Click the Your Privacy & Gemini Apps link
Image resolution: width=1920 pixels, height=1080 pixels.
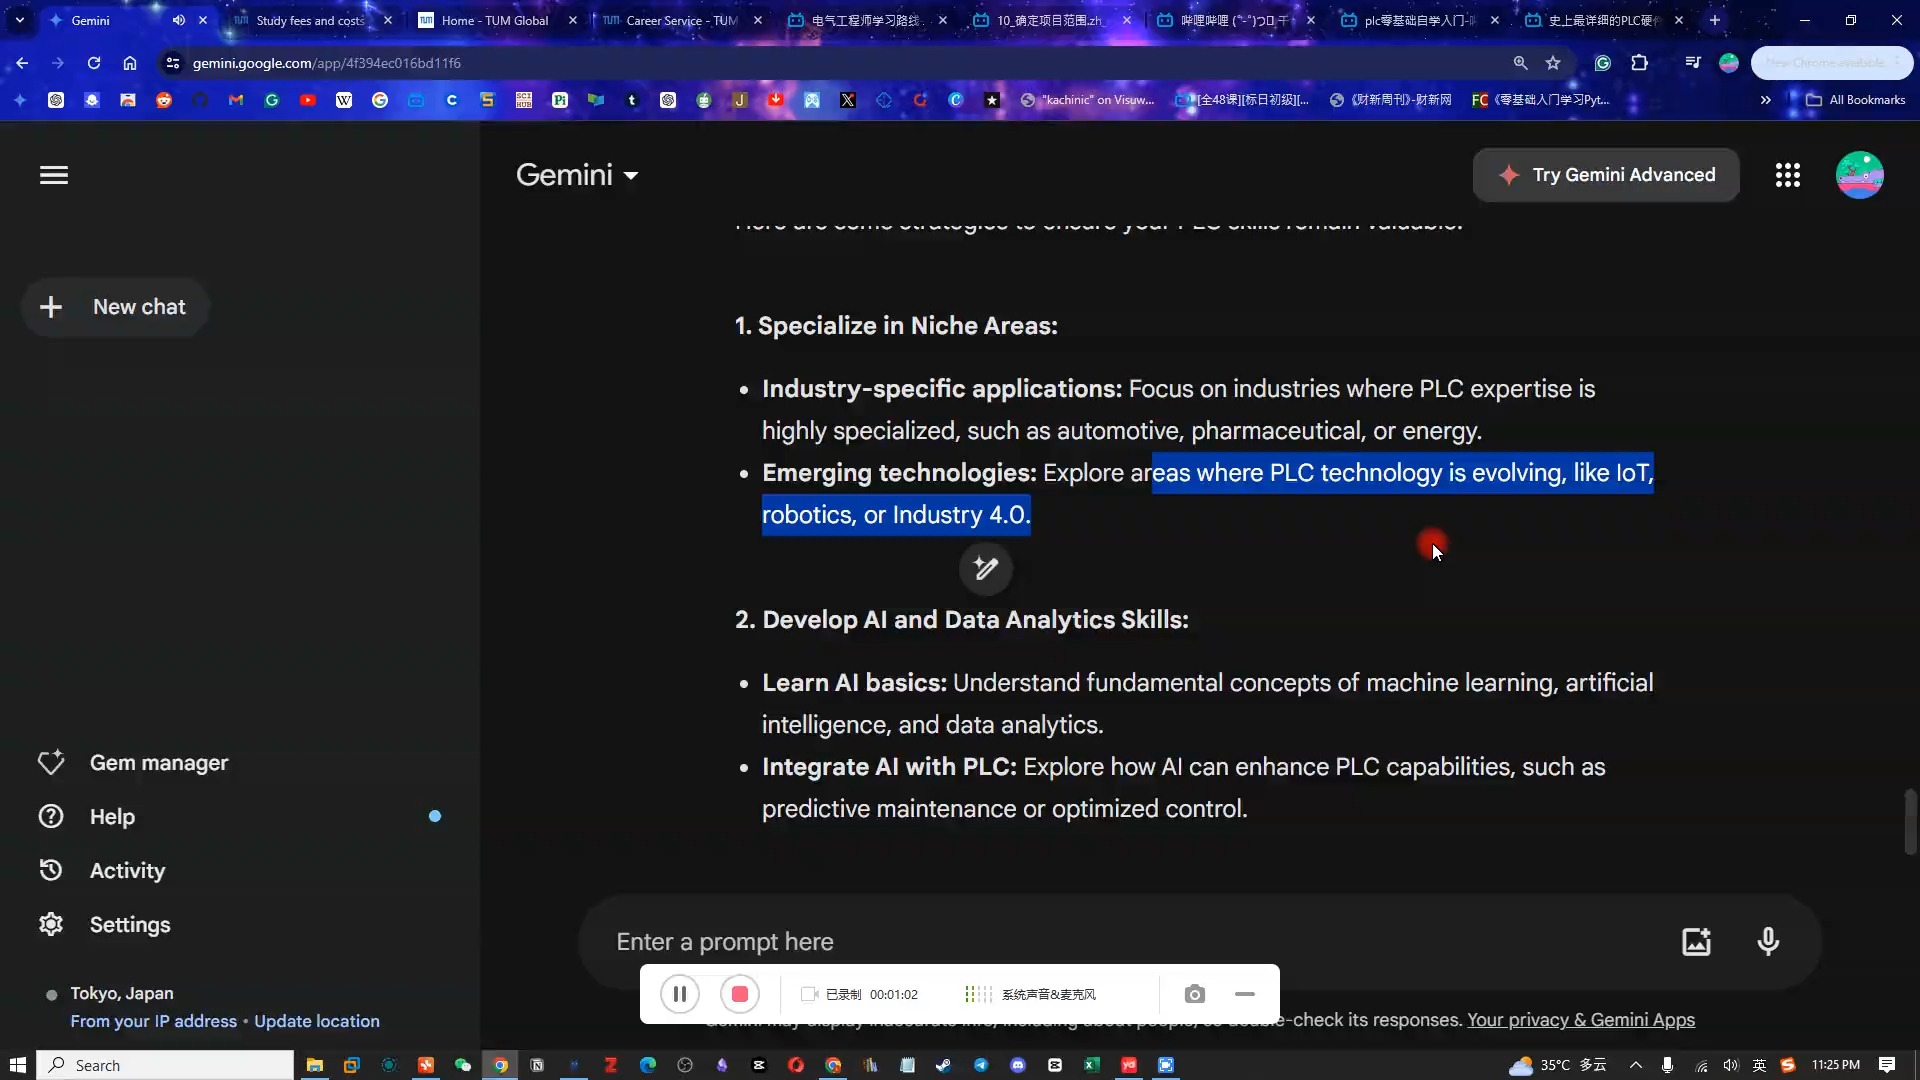1581,1019
